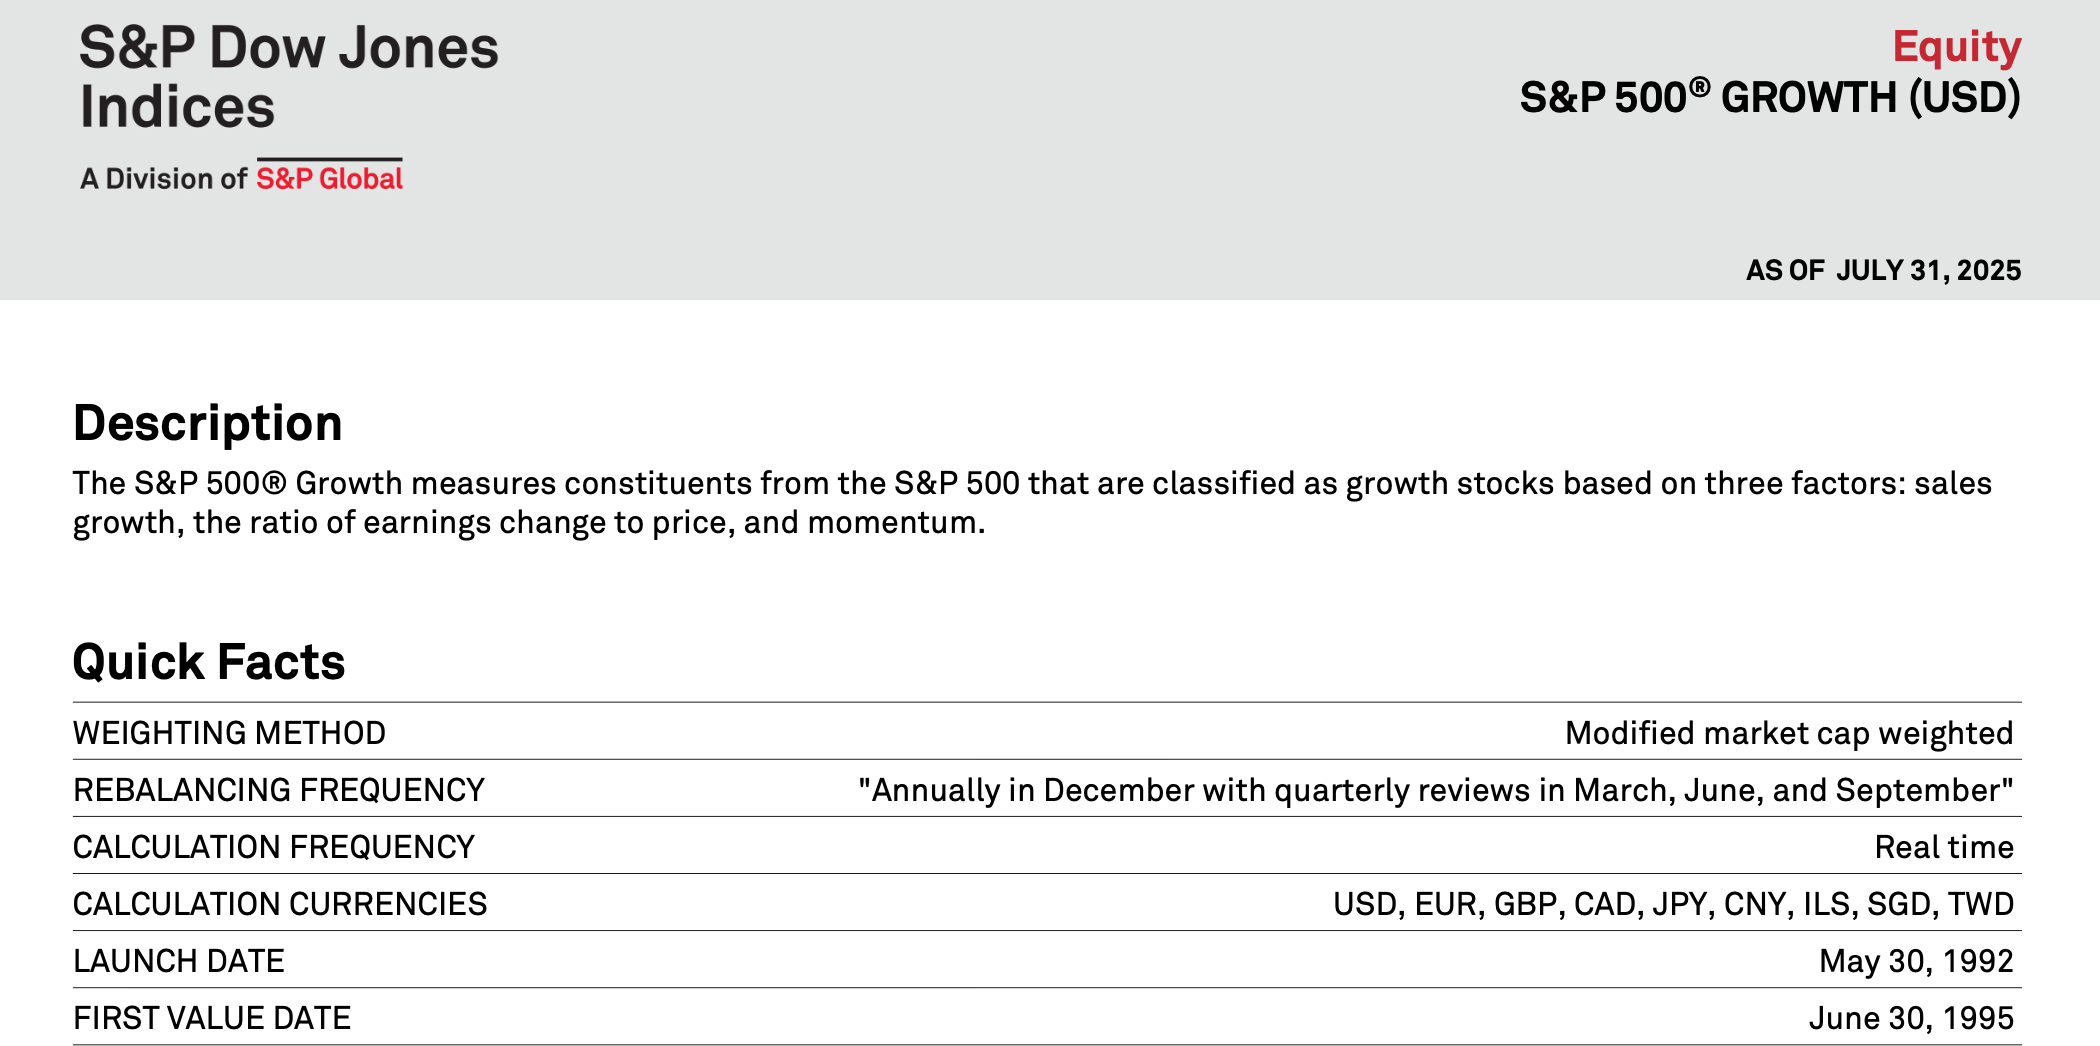Select the LAUNCH DATE label

(x=179, y=961)
